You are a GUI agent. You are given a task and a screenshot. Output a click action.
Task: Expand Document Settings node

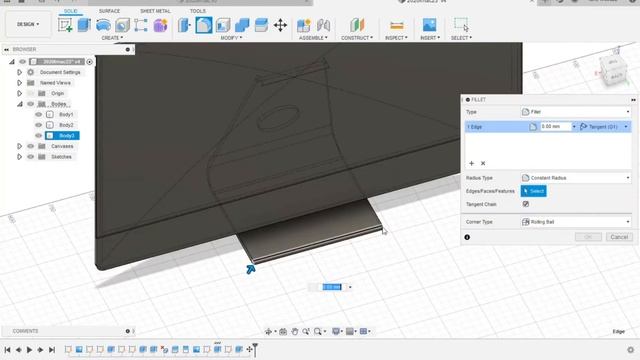click(19, 72)
